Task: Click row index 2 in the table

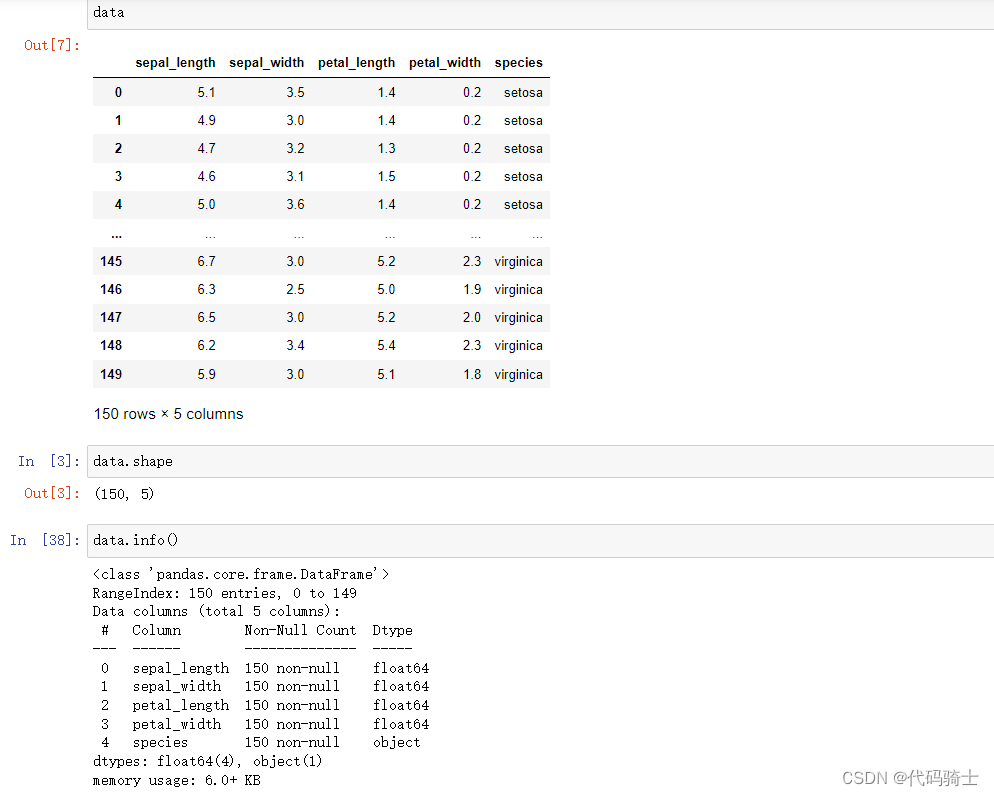Action: tap(118, 148)
